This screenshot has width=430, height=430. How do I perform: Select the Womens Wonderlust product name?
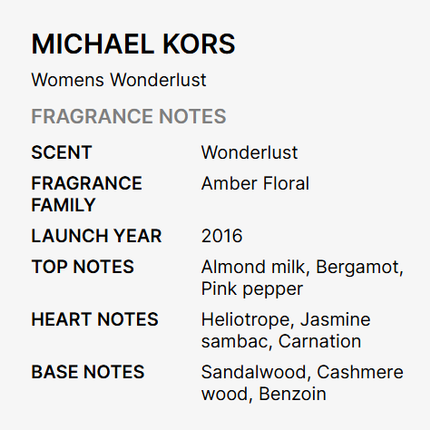click(x=119, y=80)
